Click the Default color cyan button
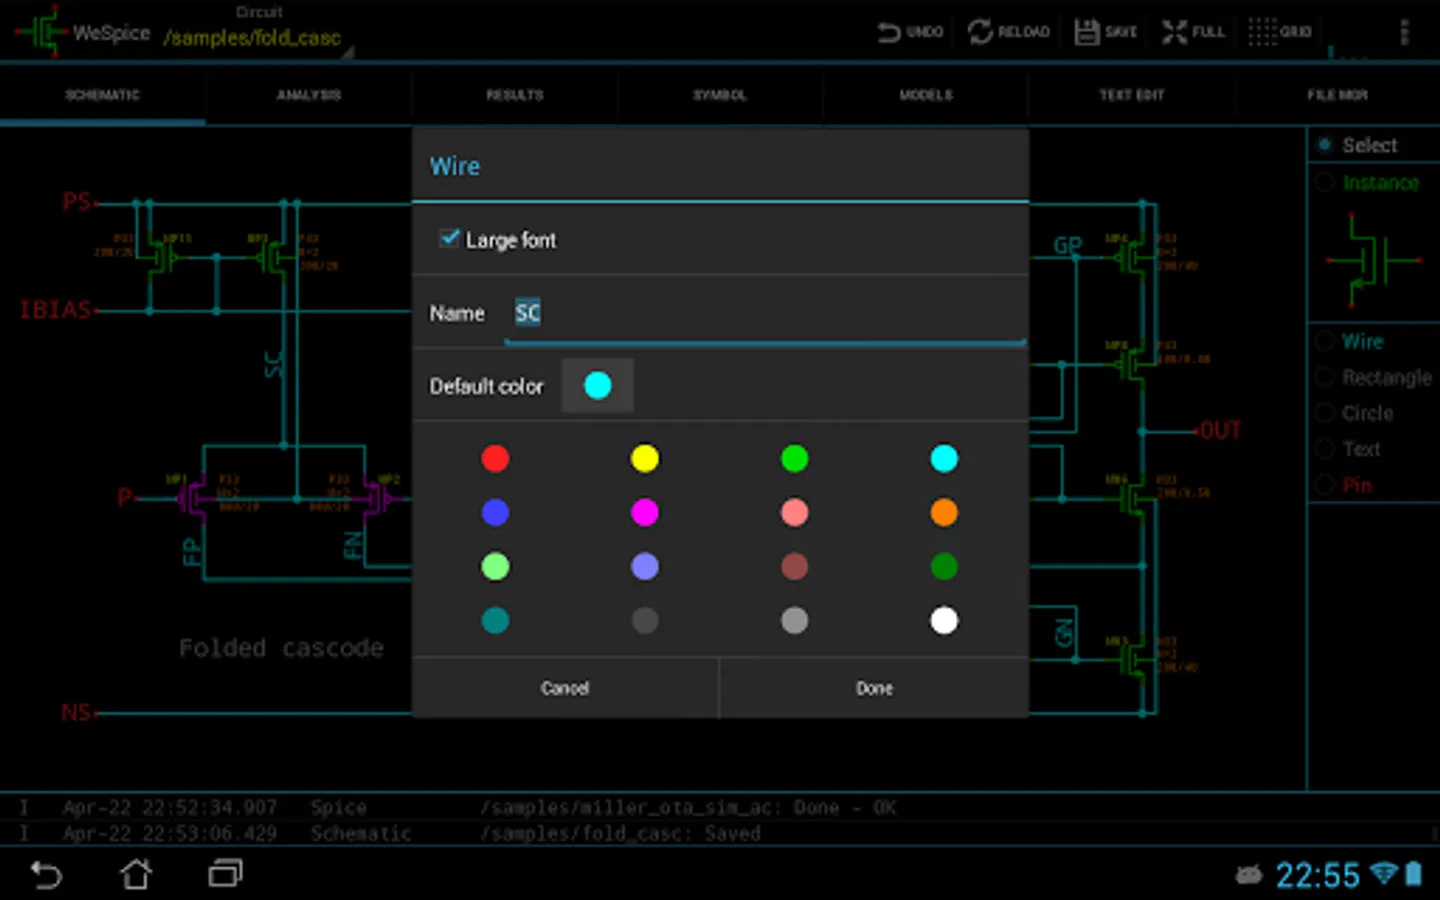Image resolution: width=1440 pixels, height=900 pixels. (x=597, y=385)
